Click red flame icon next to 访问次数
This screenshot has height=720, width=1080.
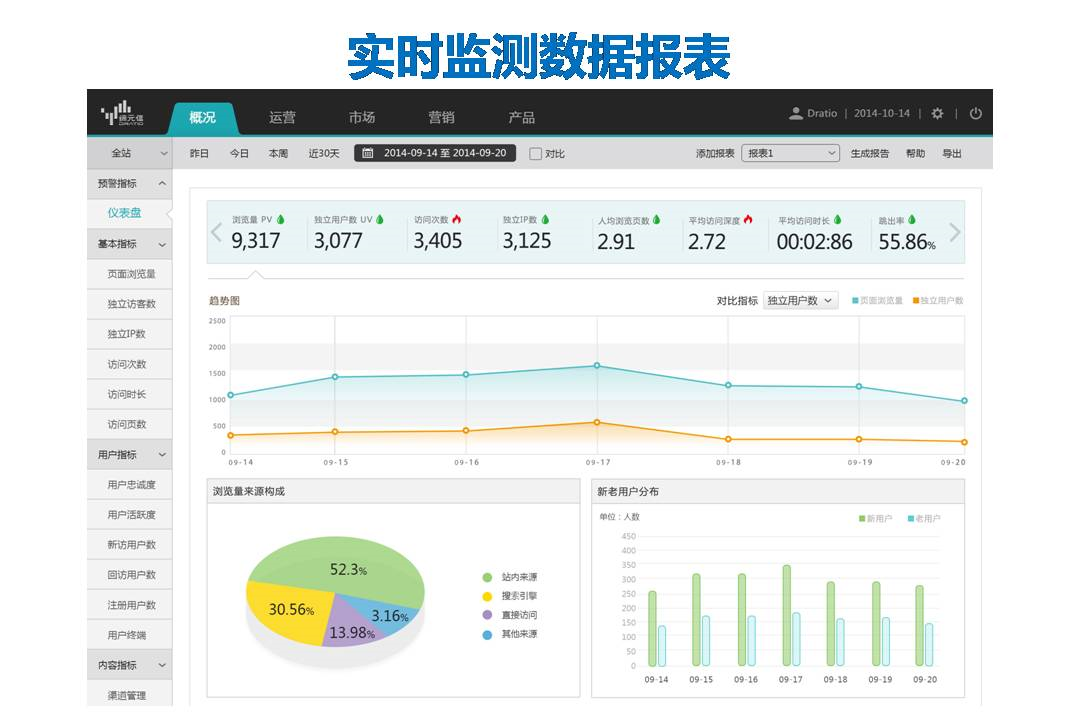457,220
